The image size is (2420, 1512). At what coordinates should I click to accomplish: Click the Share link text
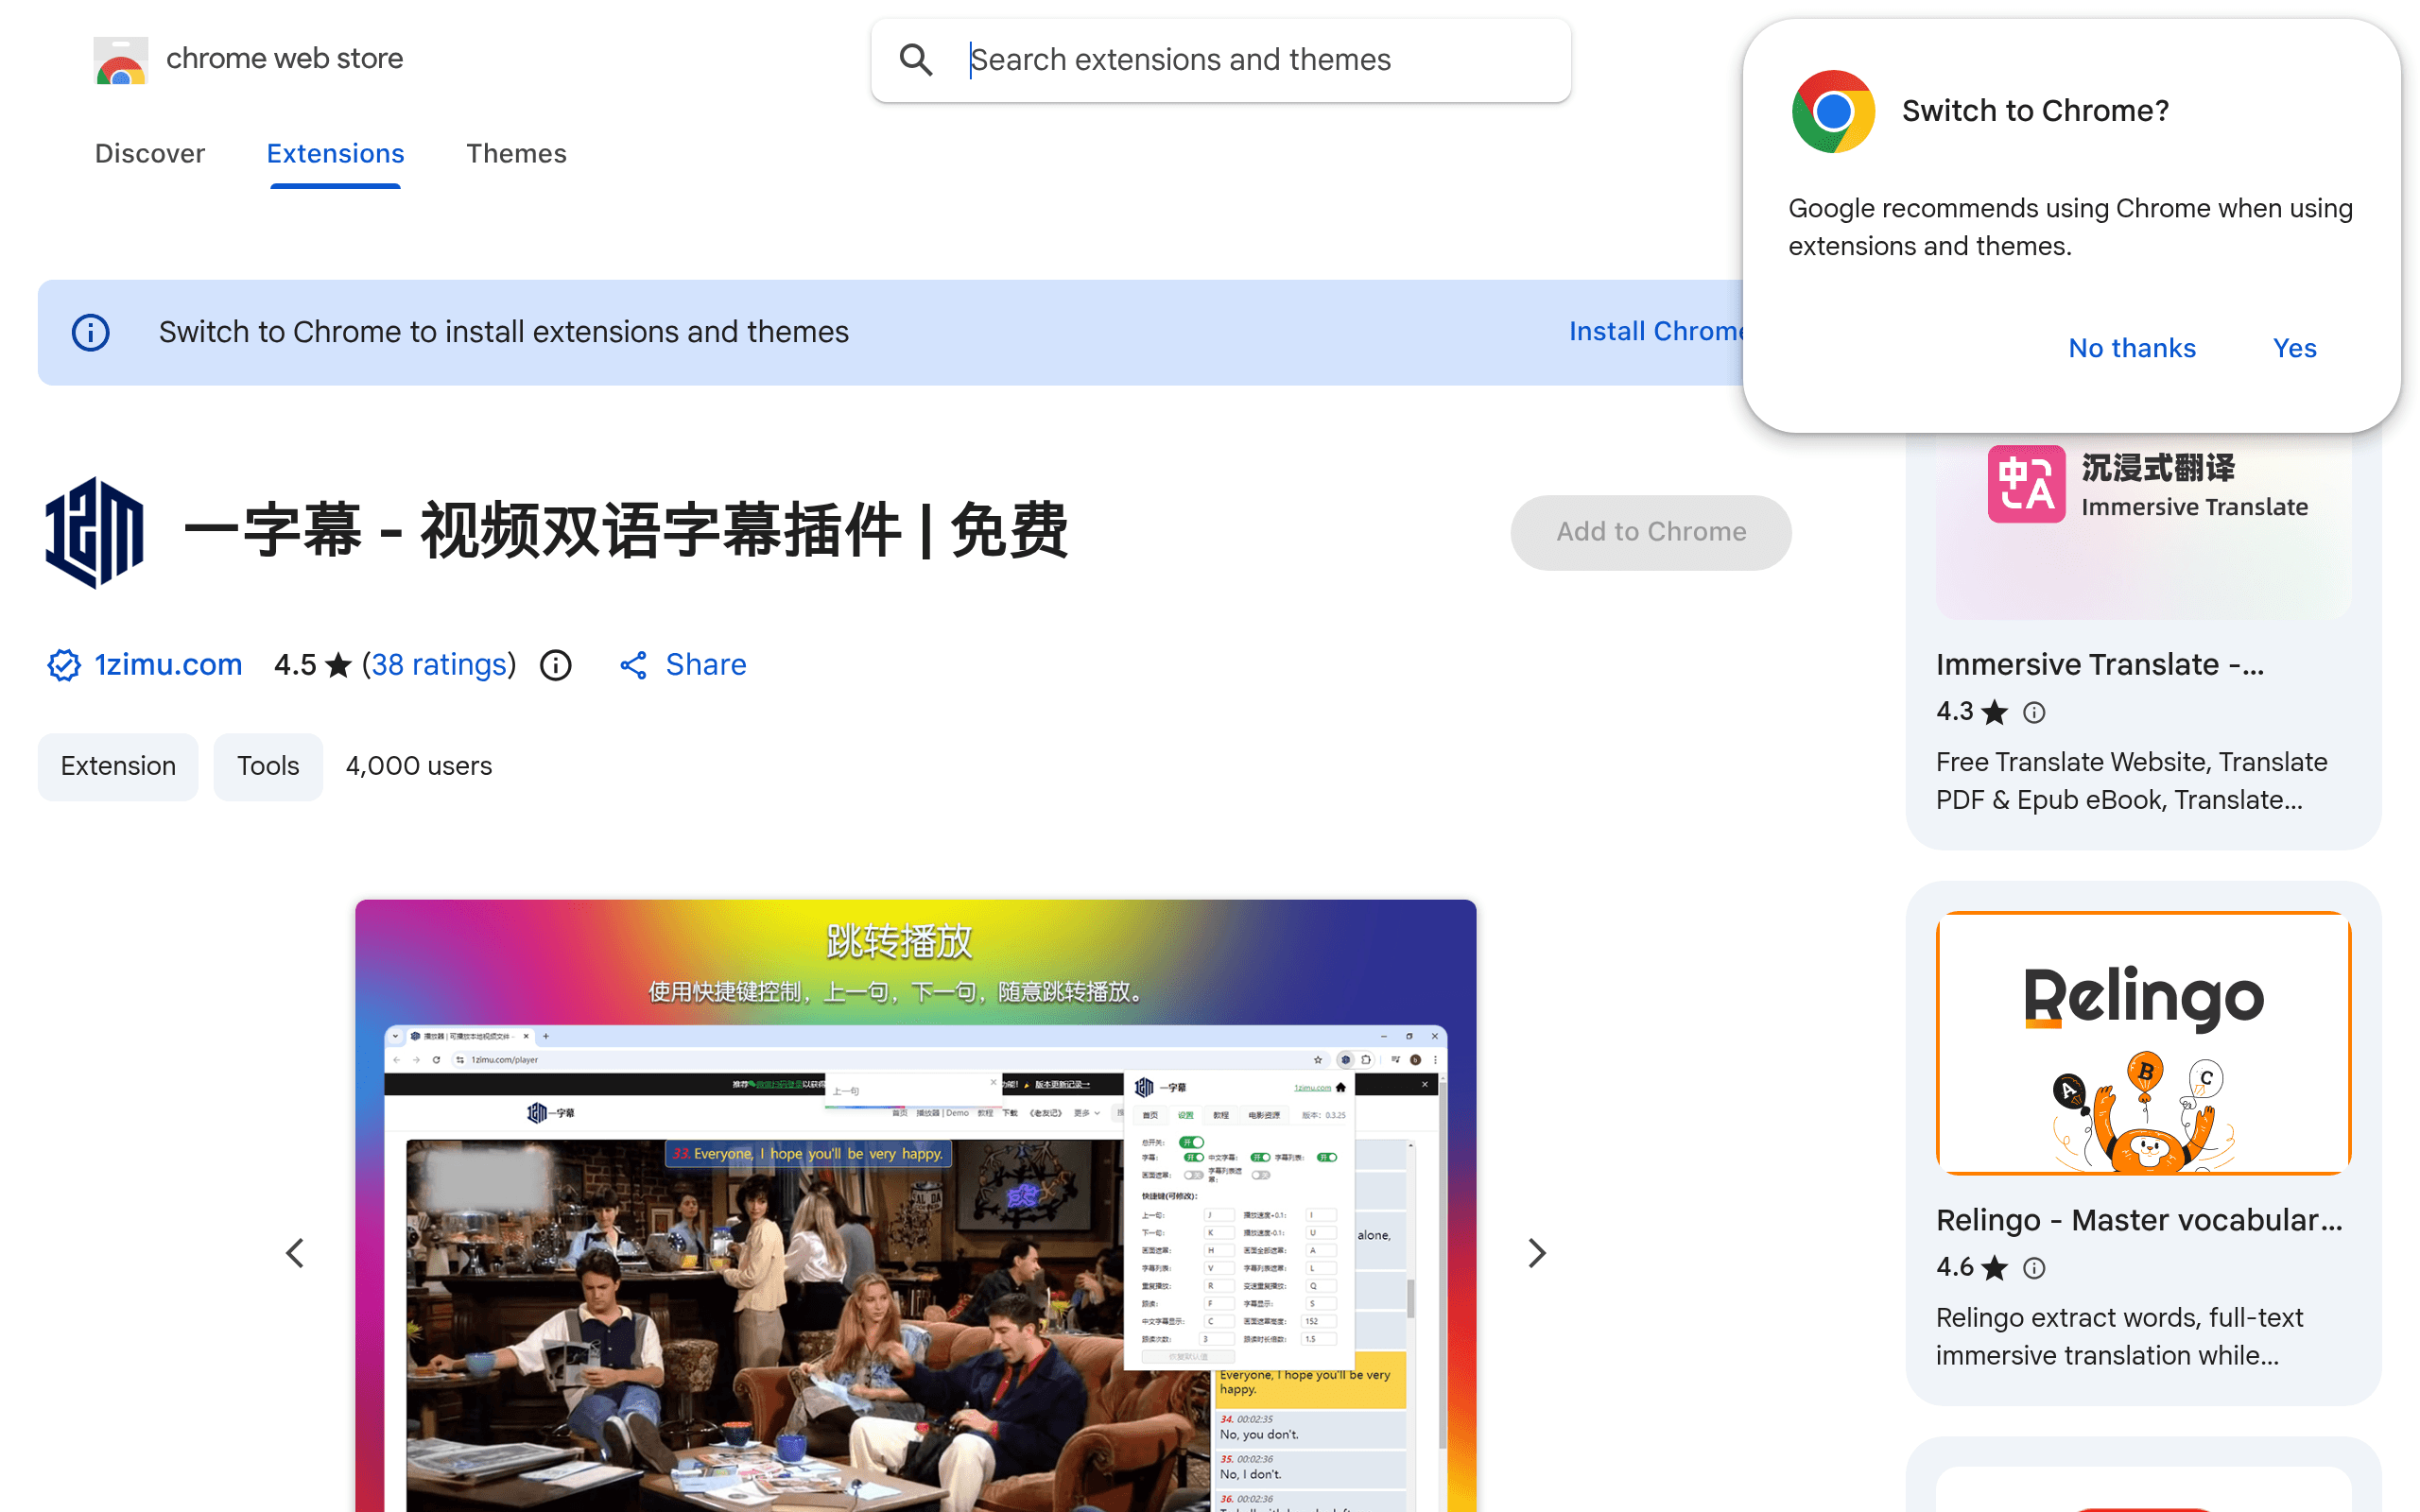pyautogui.click(x=706, y=665)
